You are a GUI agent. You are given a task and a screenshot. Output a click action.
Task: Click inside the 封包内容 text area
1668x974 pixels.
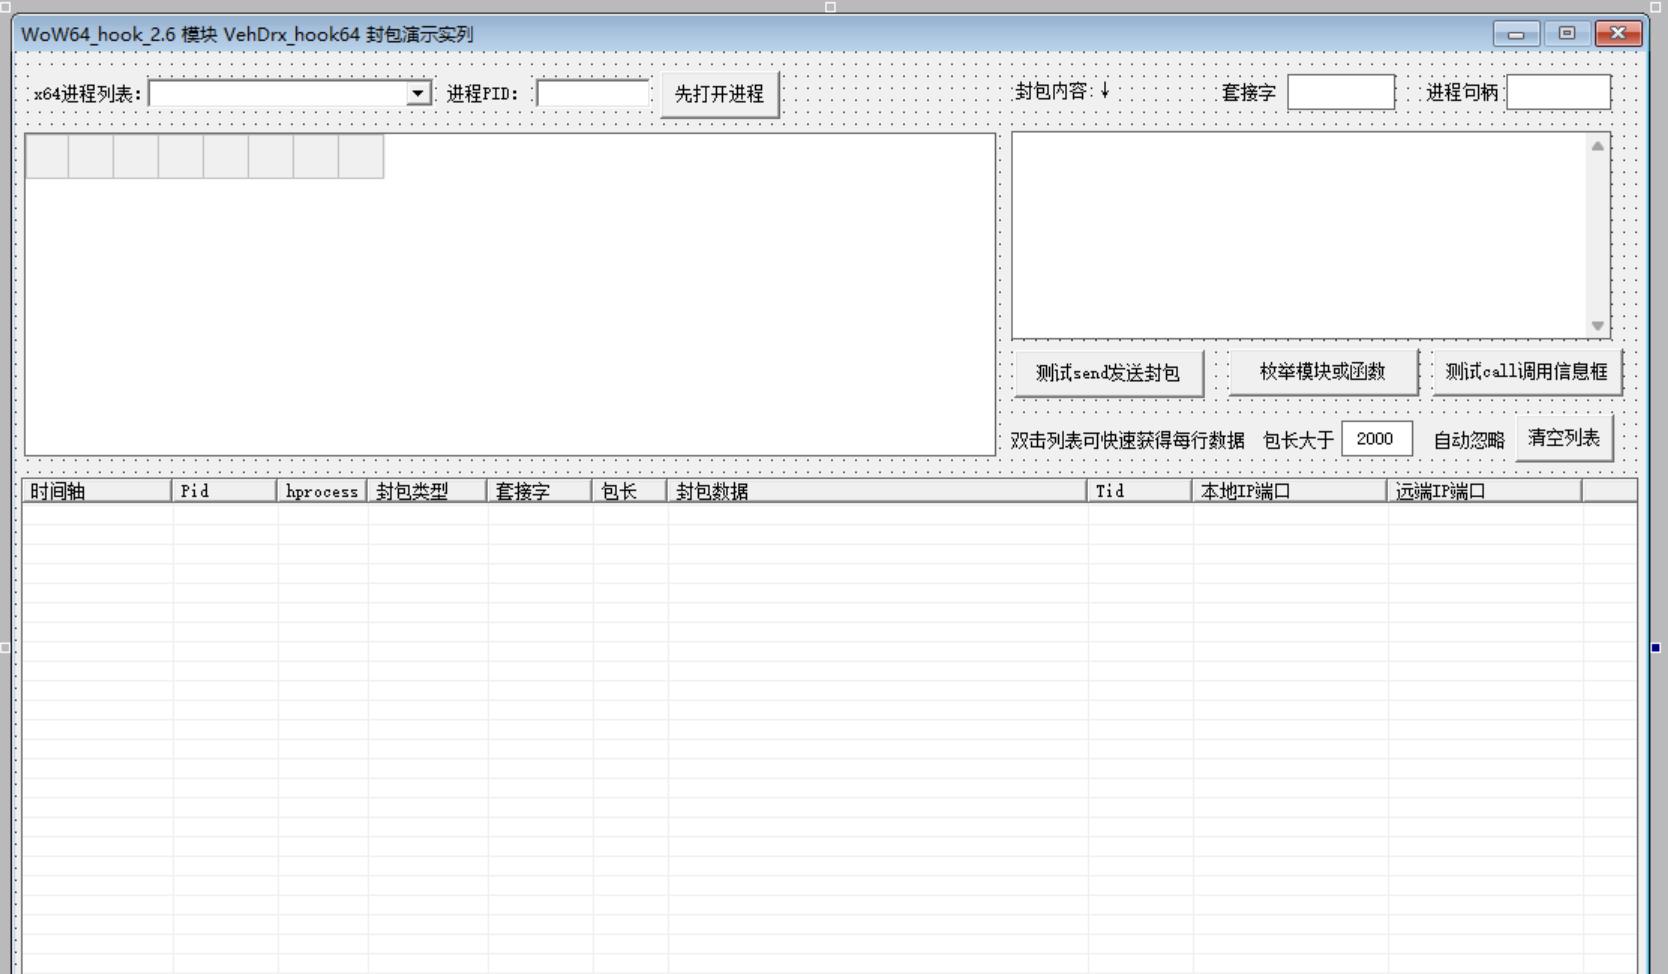click(x=1298, y=235)
